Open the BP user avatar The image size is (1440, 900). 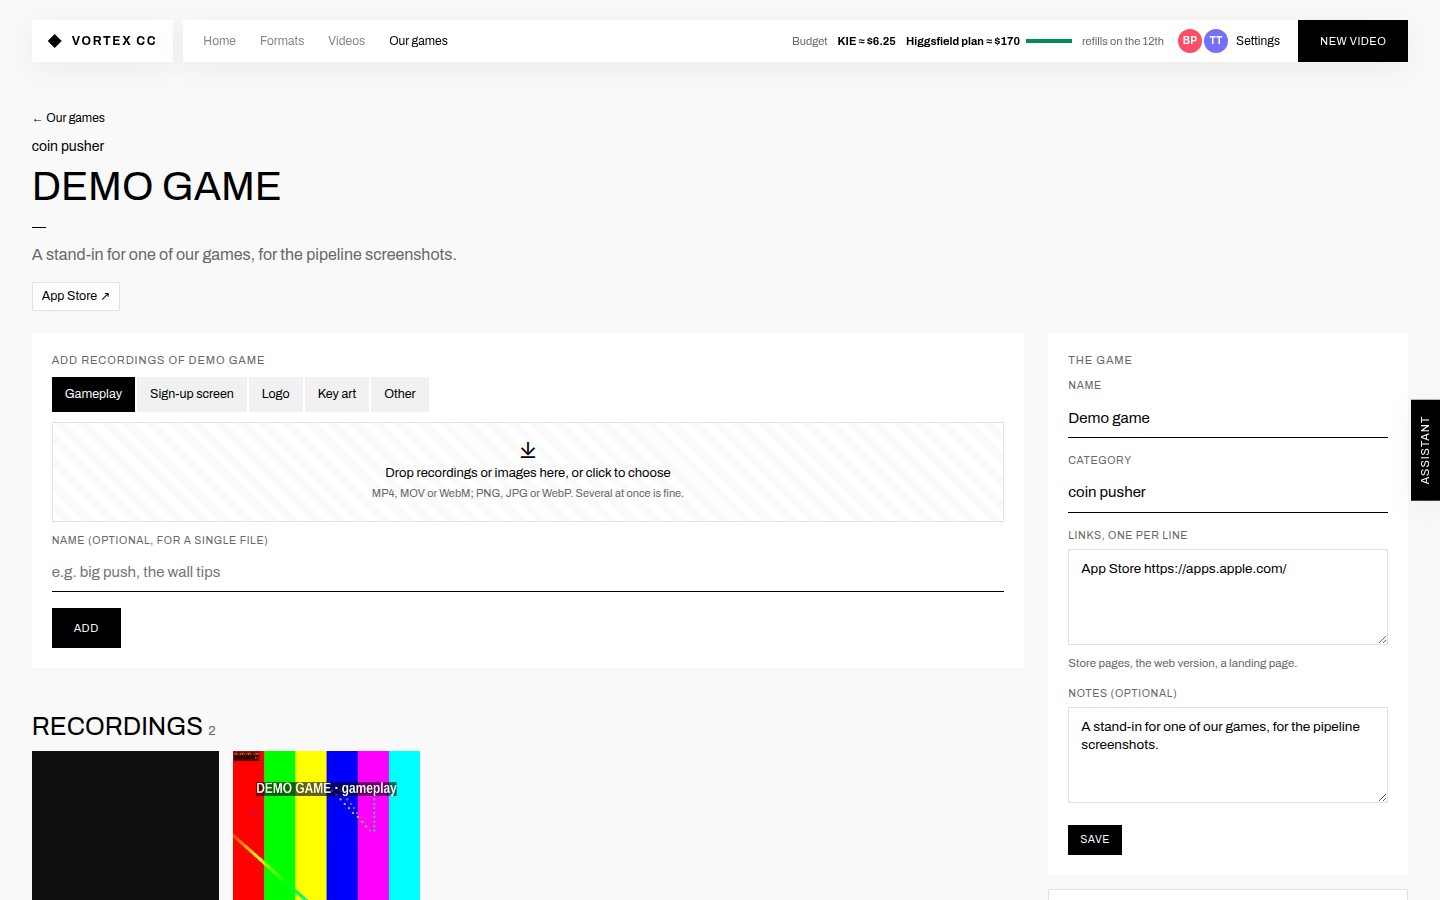(1190, 41)
